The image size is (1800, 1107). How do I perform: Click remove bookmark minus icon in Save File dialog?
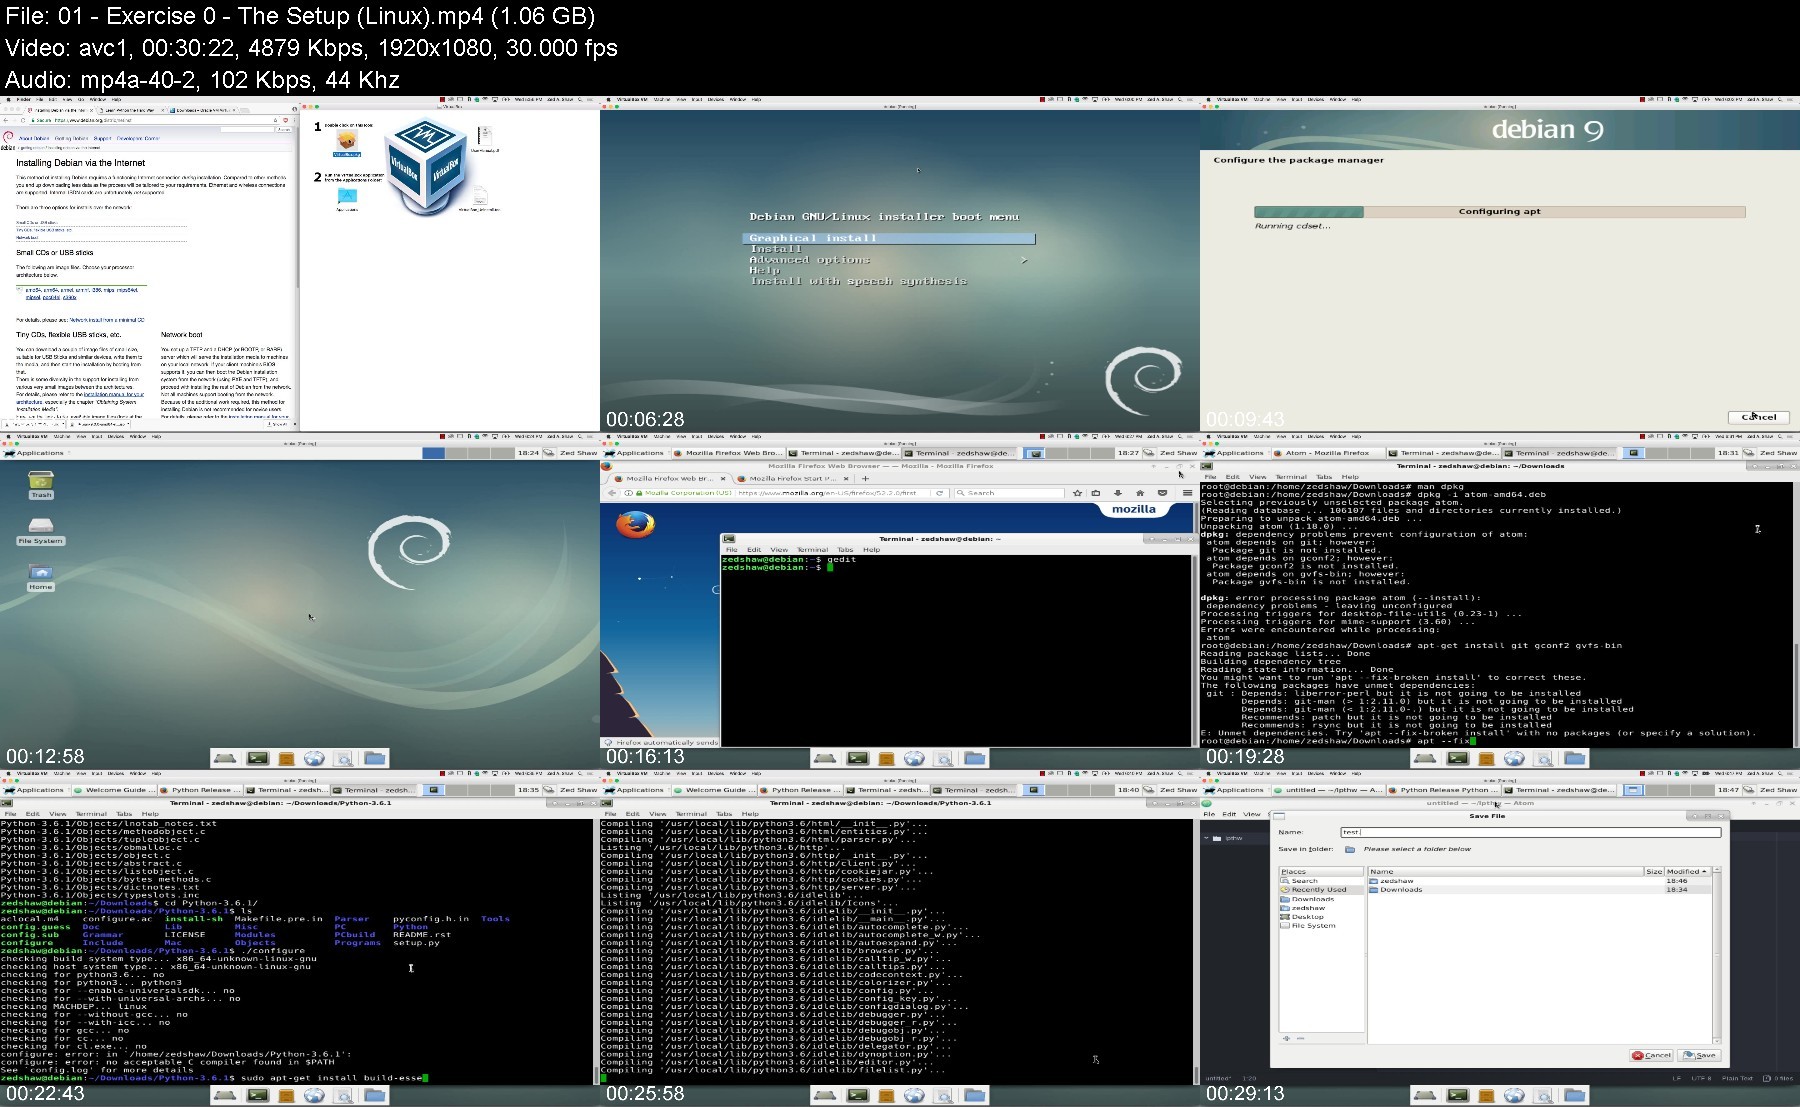click(1303, 1038)
